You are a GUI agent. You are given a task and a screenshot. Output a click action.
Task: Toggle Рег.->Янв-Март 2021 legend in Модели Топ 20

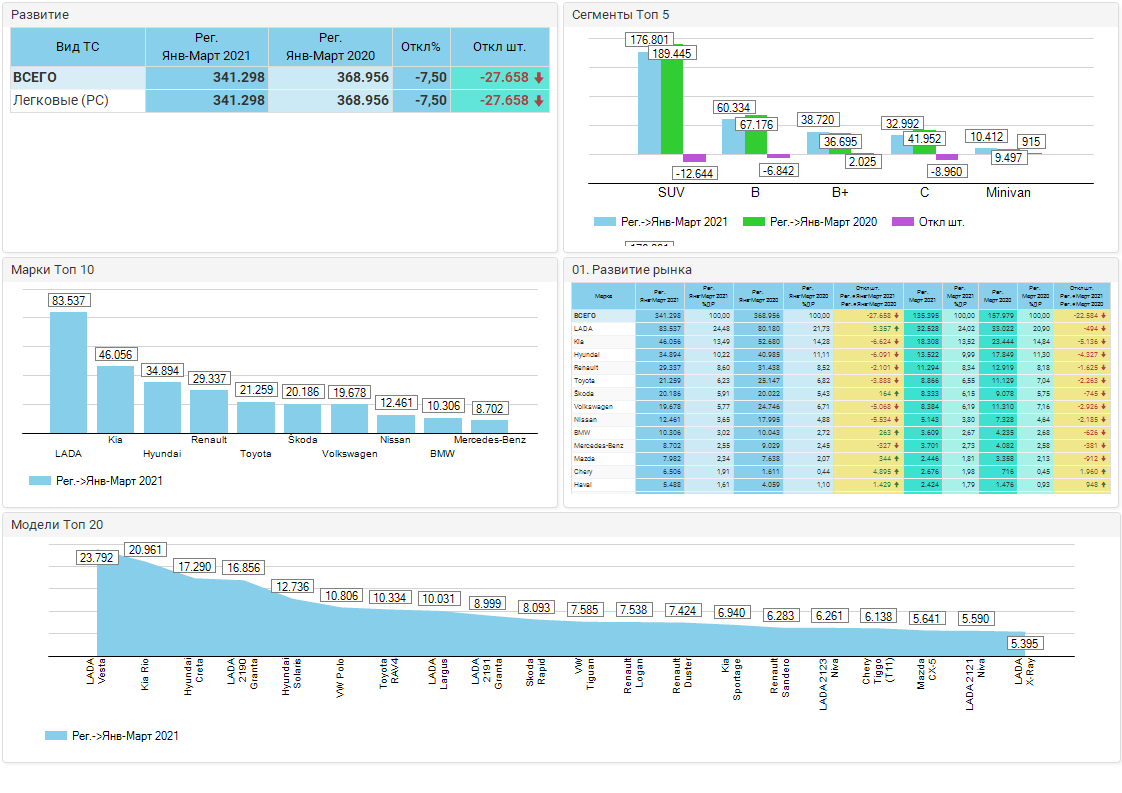coord(112,736)
